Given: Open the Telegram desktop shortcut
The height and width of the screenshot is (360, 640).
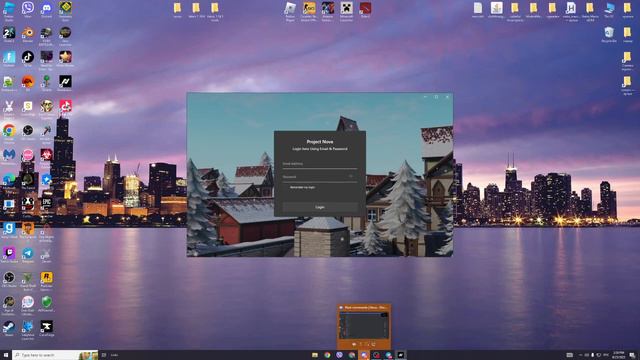Looking at the screenshot, I should [28, 254].
